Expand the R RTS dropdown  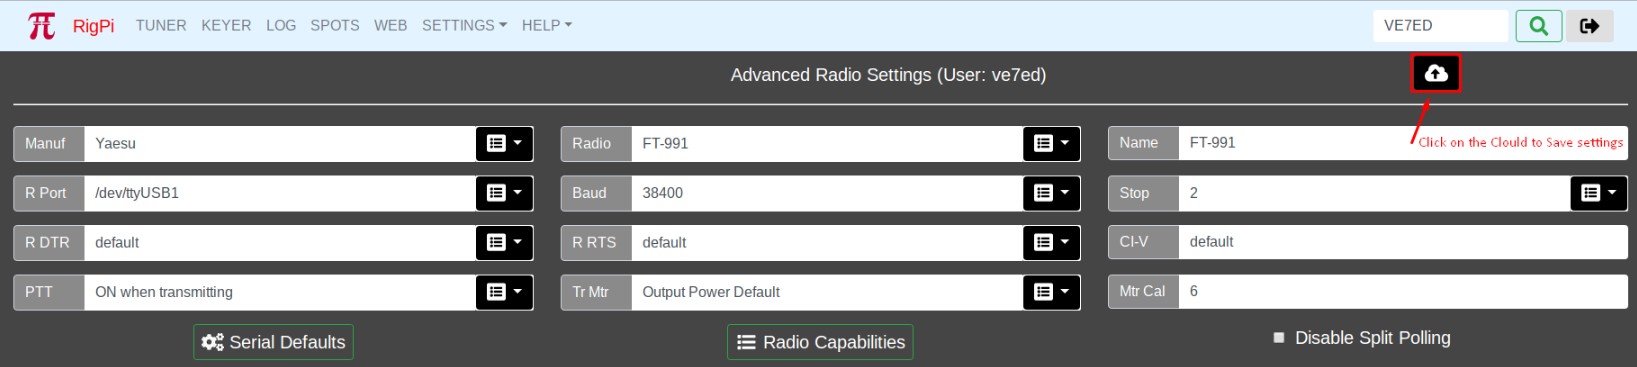[x=1051, y=242]
